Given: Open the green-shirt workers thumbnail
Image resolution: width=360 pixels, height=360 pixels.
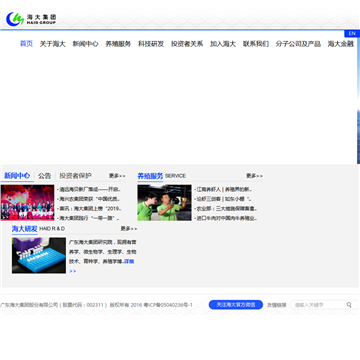Looking at the screenshot, I should (164, 203).
